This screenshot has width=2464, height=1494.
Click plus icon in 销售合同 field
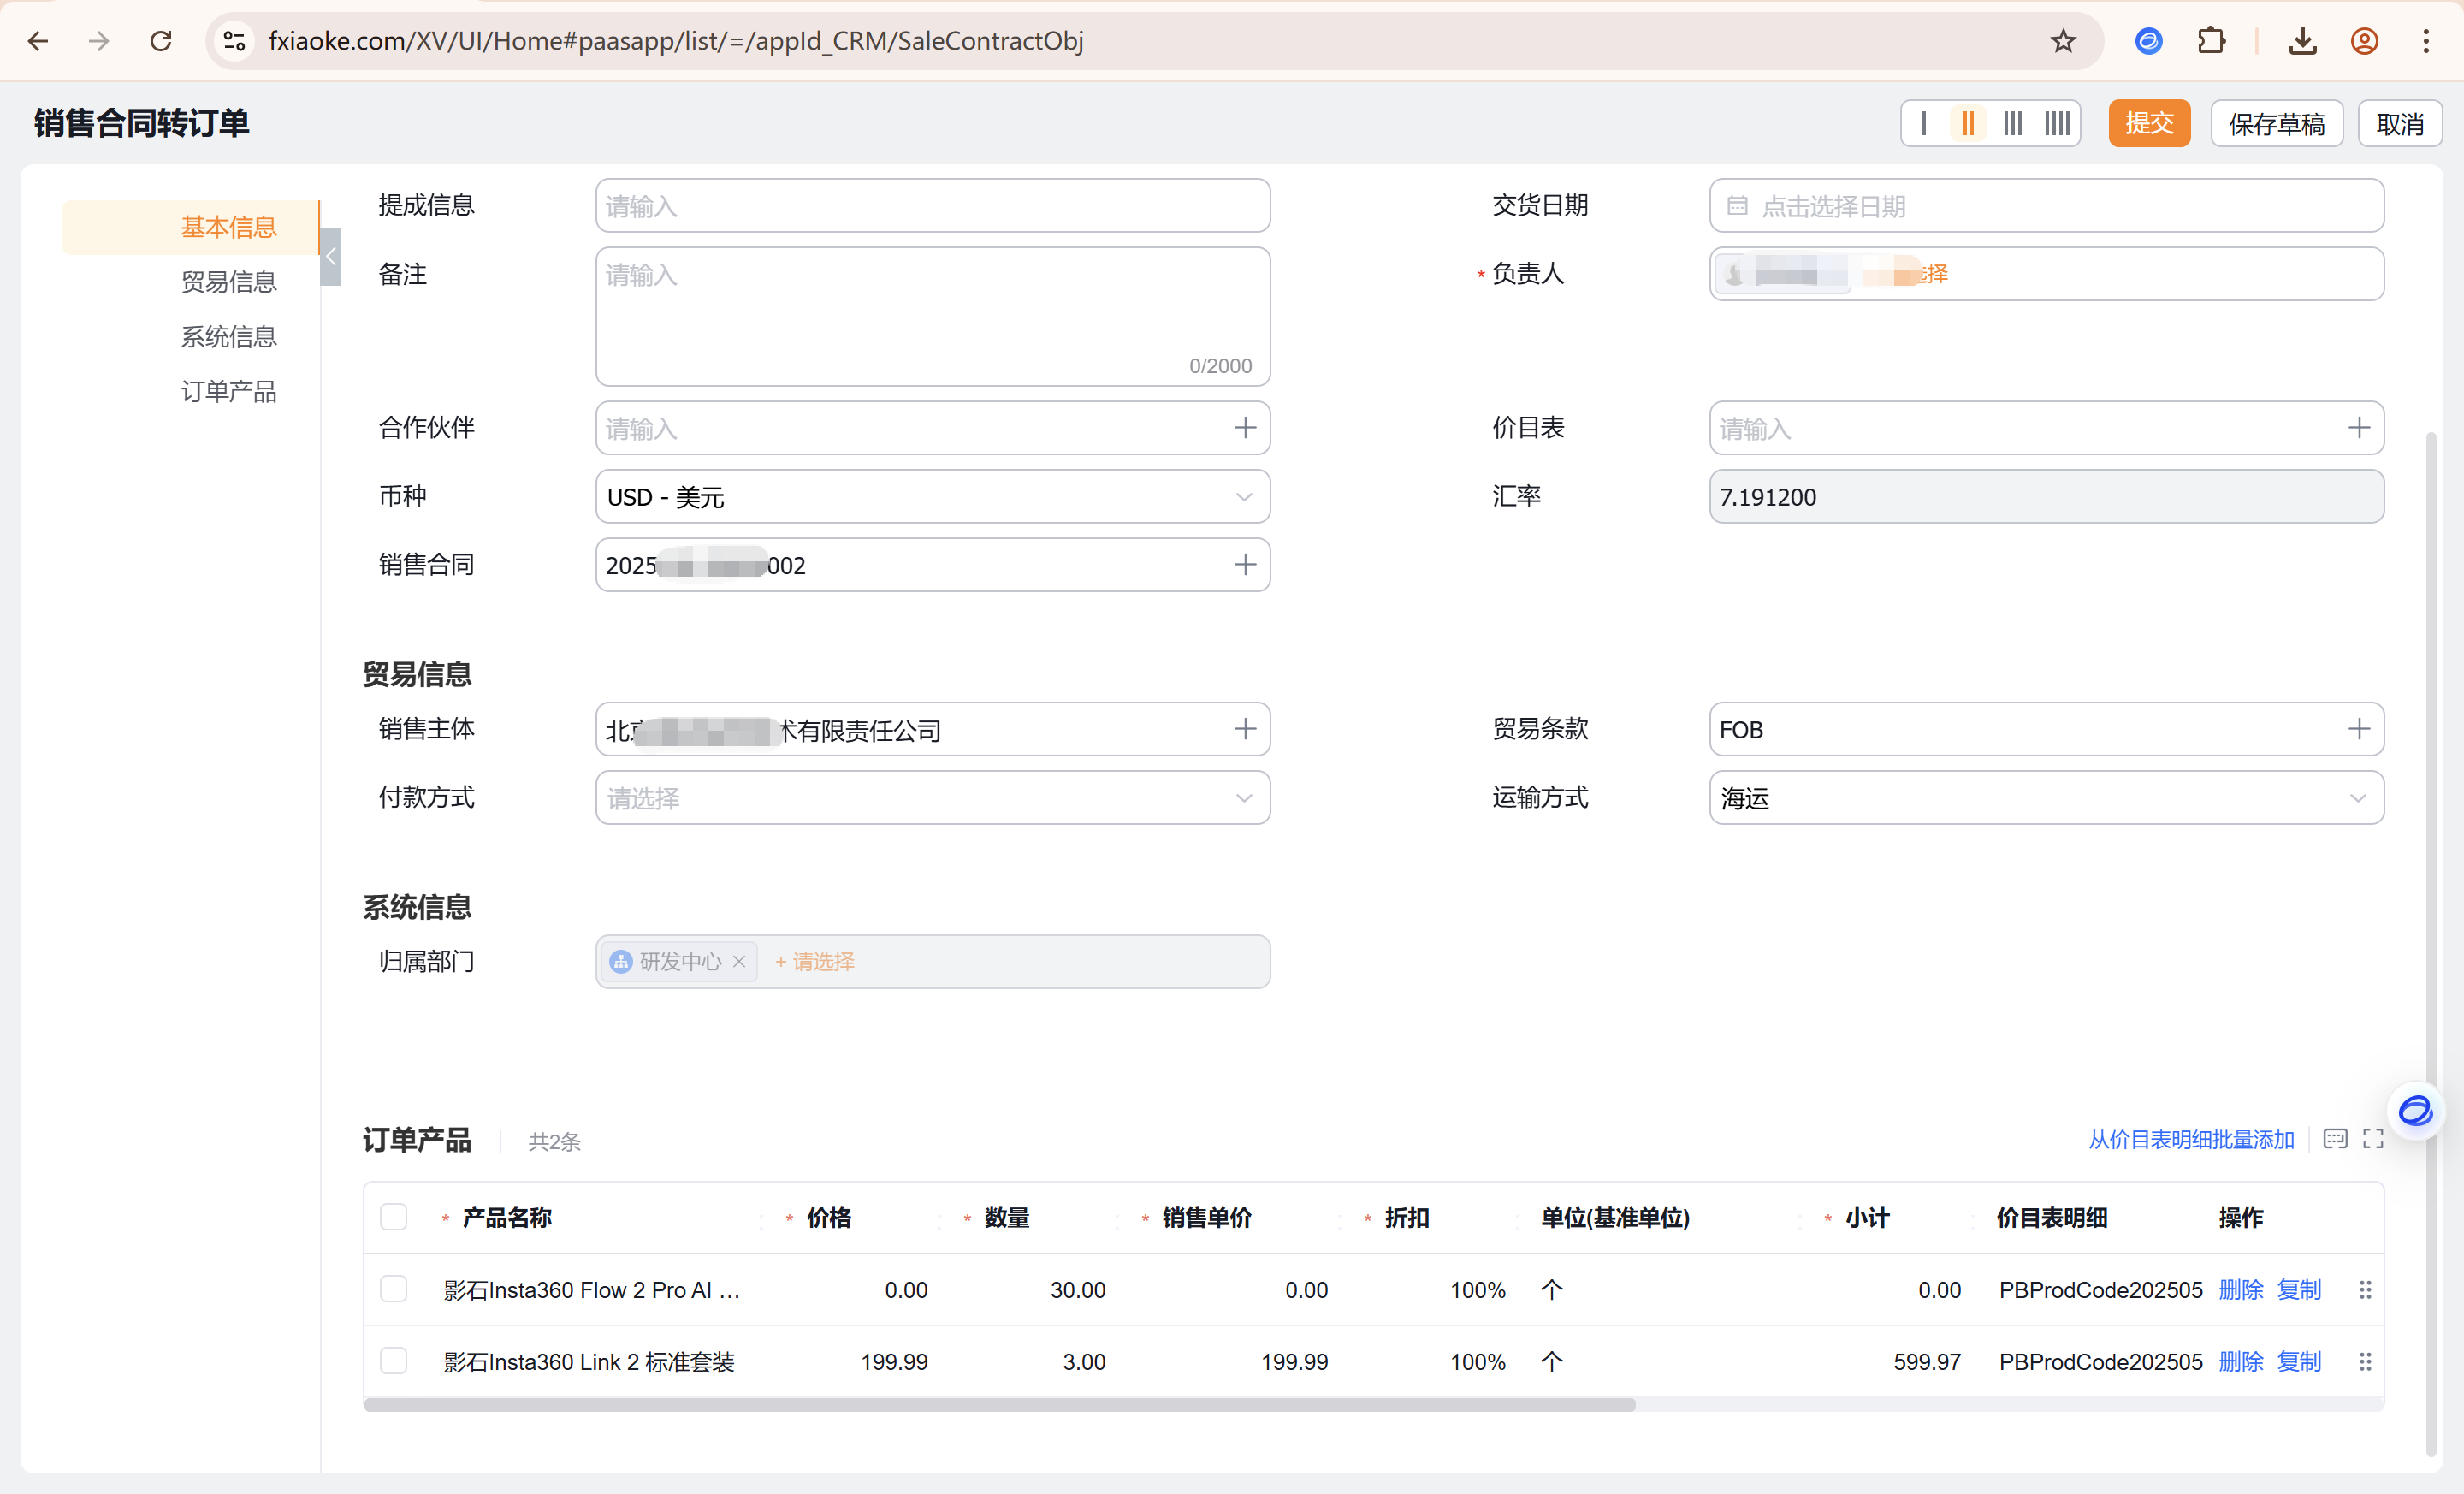1244,565
